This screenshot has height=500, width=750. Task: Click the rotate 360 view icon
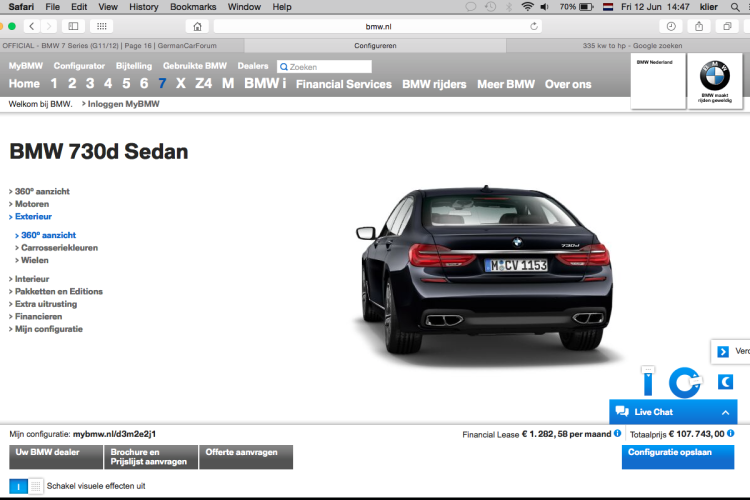[684, 382]
